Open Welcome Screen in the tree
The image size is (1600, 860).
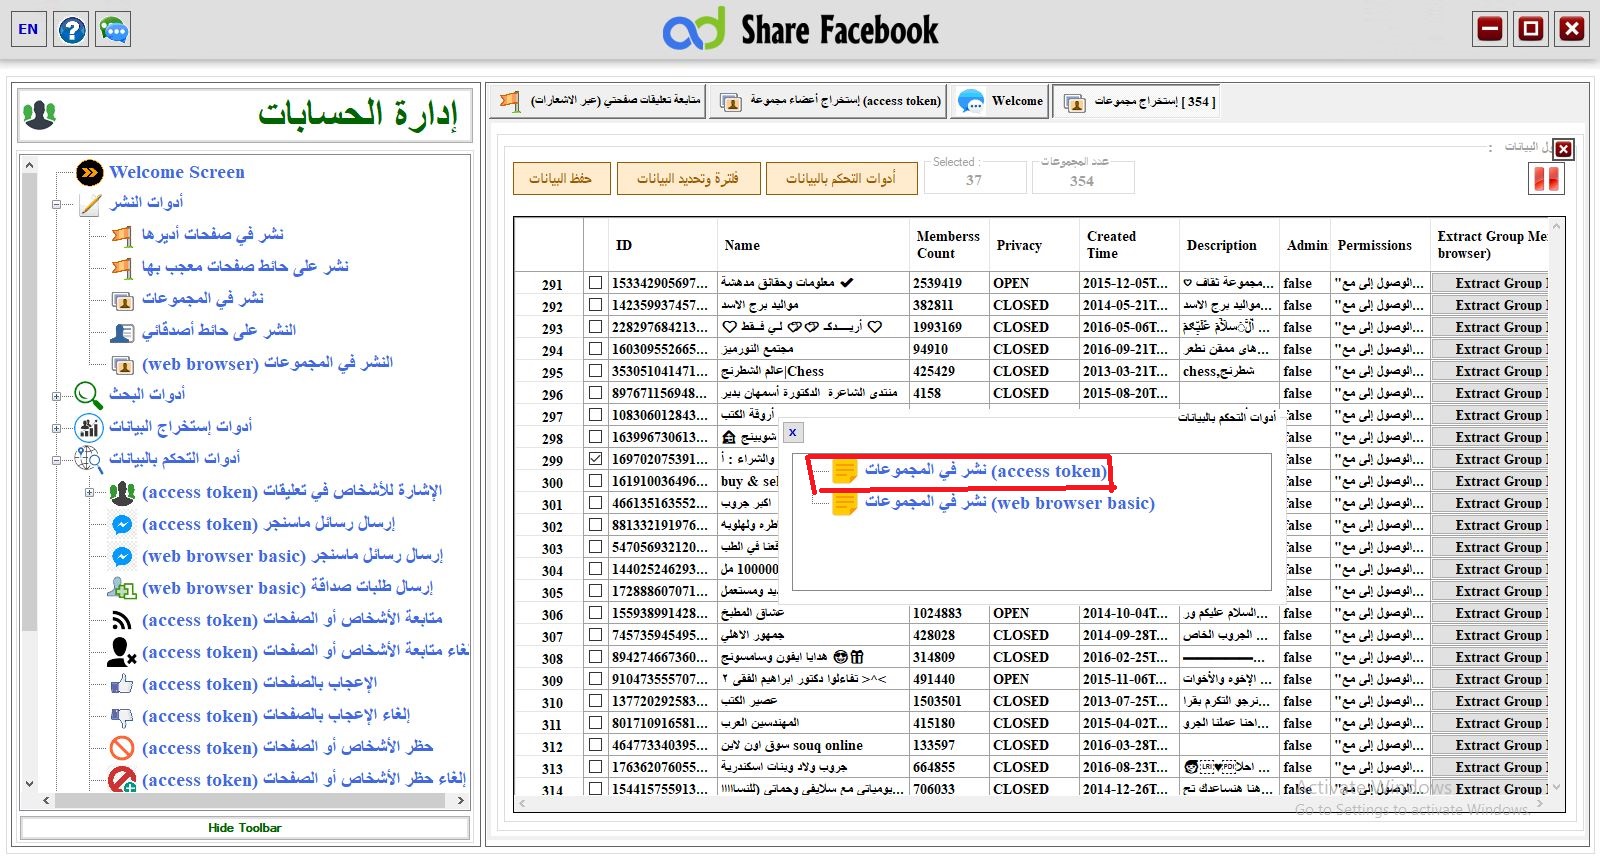(x=177, y=172)
